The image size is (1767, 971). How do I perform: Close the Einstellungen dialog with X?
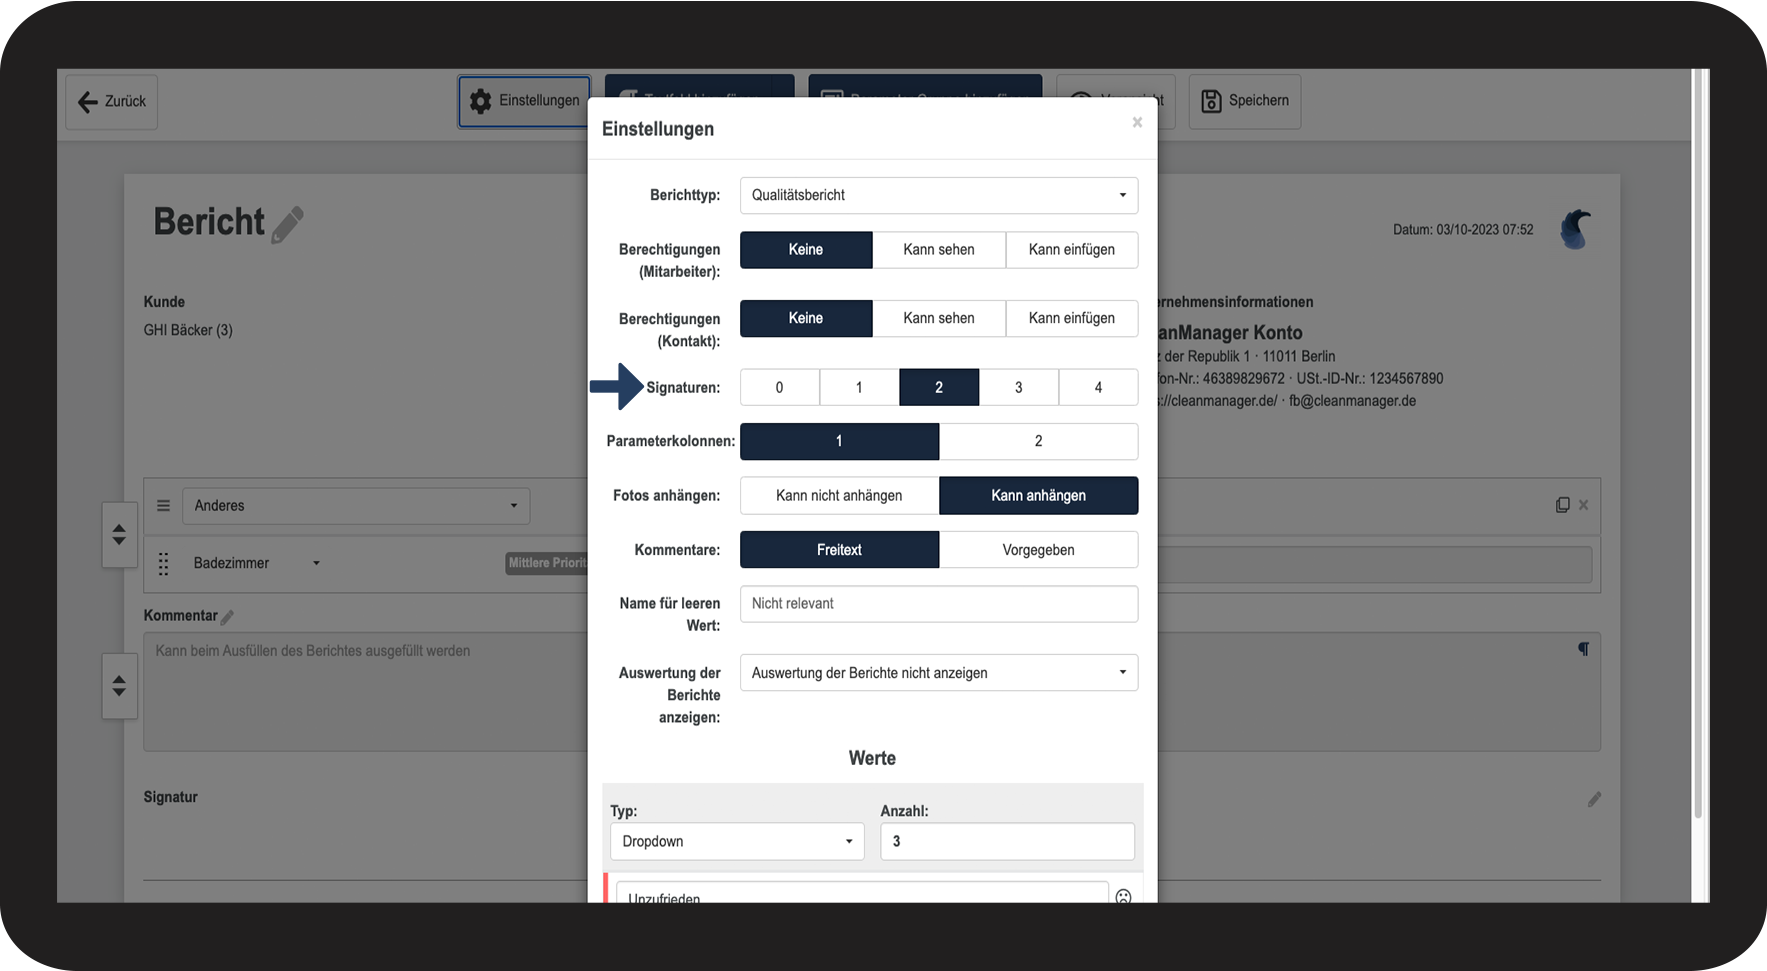coord(1137,122)
